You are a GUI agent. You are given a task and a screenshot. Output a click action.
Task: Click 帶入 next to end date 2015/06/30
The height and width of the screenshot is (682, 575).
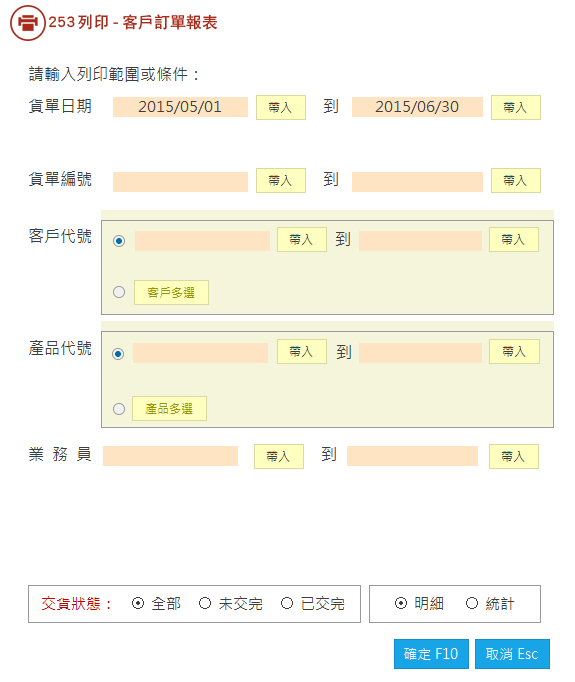(516, 107)
